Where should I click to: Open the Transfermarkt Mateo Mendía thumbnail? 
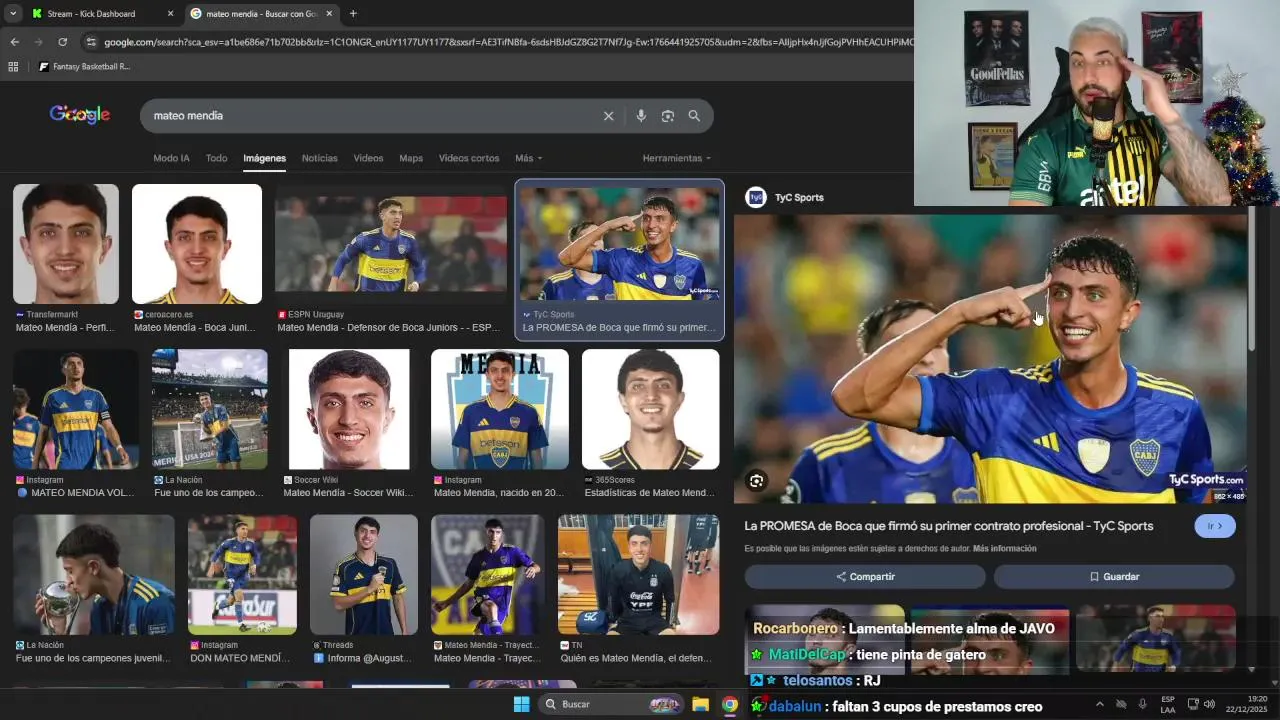click(x=66, y=244)
